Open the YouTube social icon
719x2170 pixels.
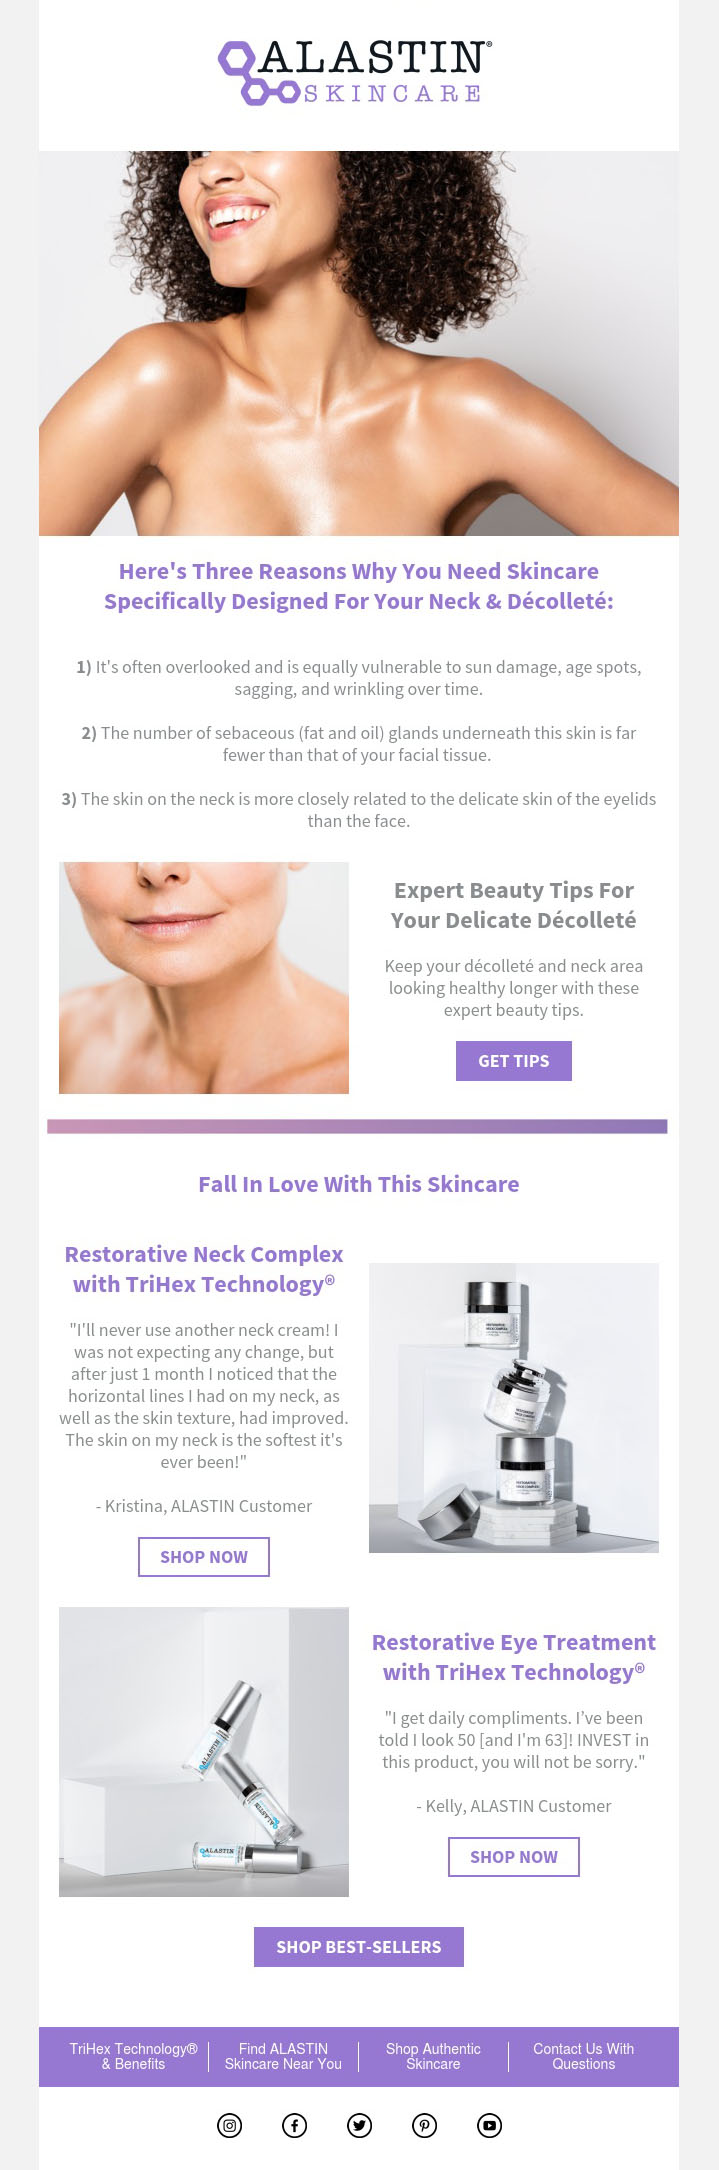tap(489, 2125)
